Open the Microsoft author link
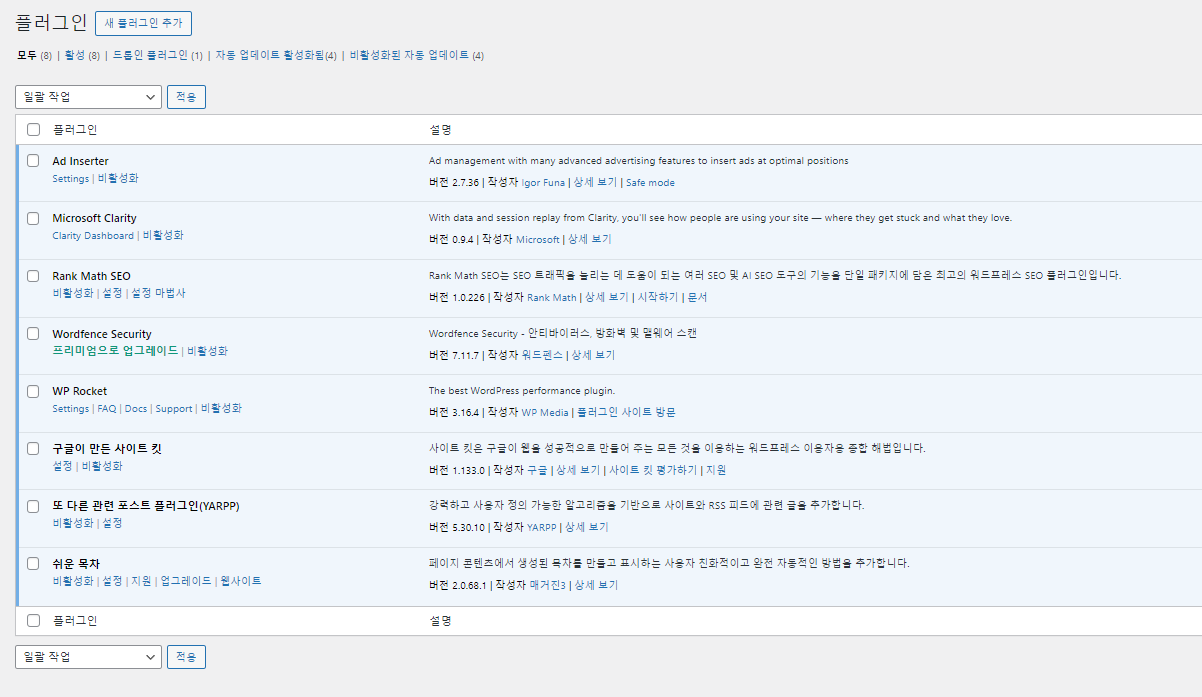 [x=538, y=240]
